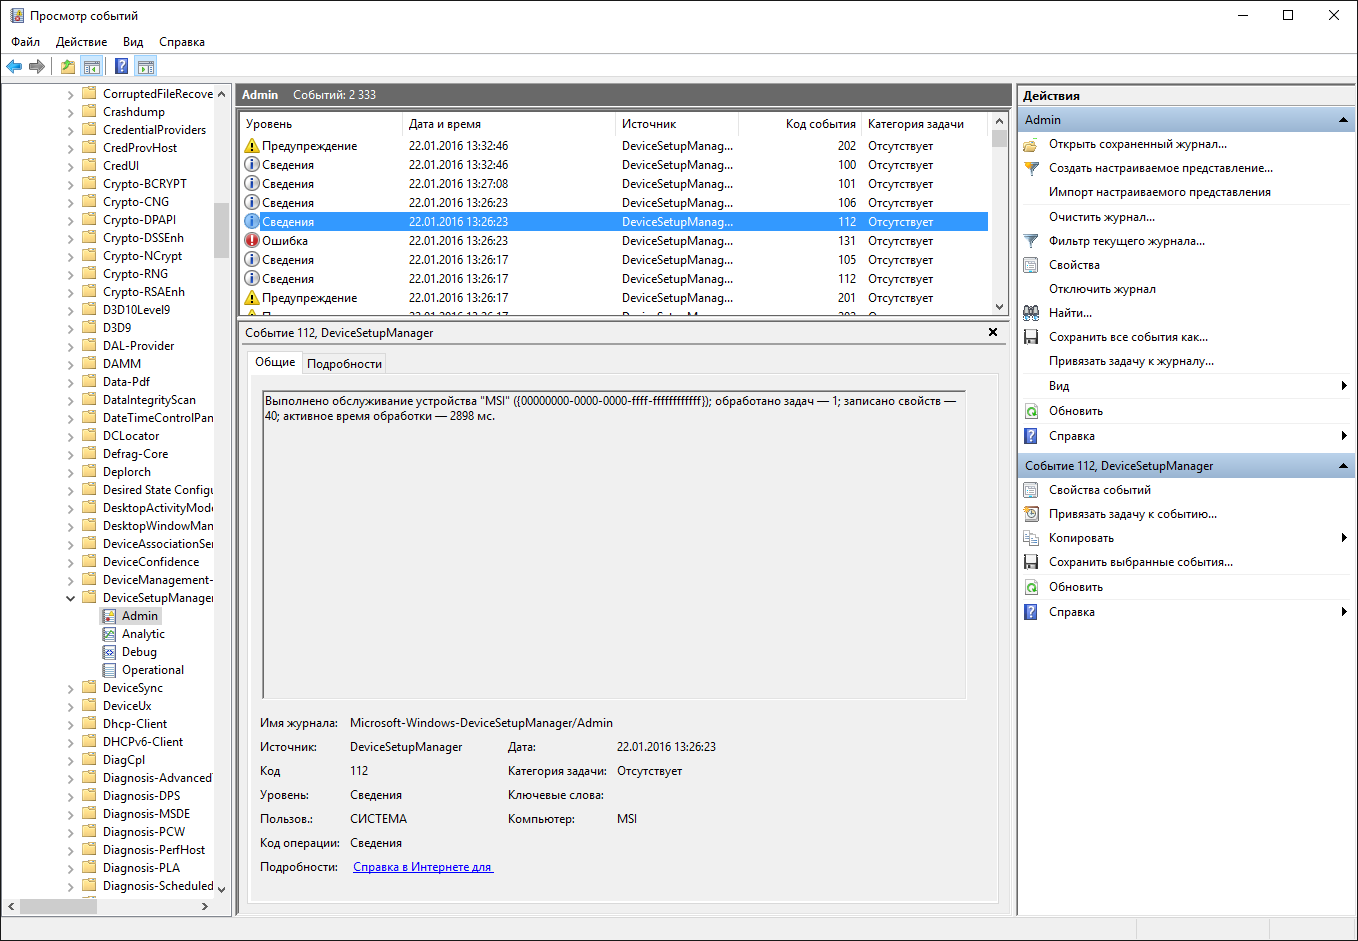Click the Up one level folder icon
This screenshot has width=1358, height=941.
coord(67,67)
